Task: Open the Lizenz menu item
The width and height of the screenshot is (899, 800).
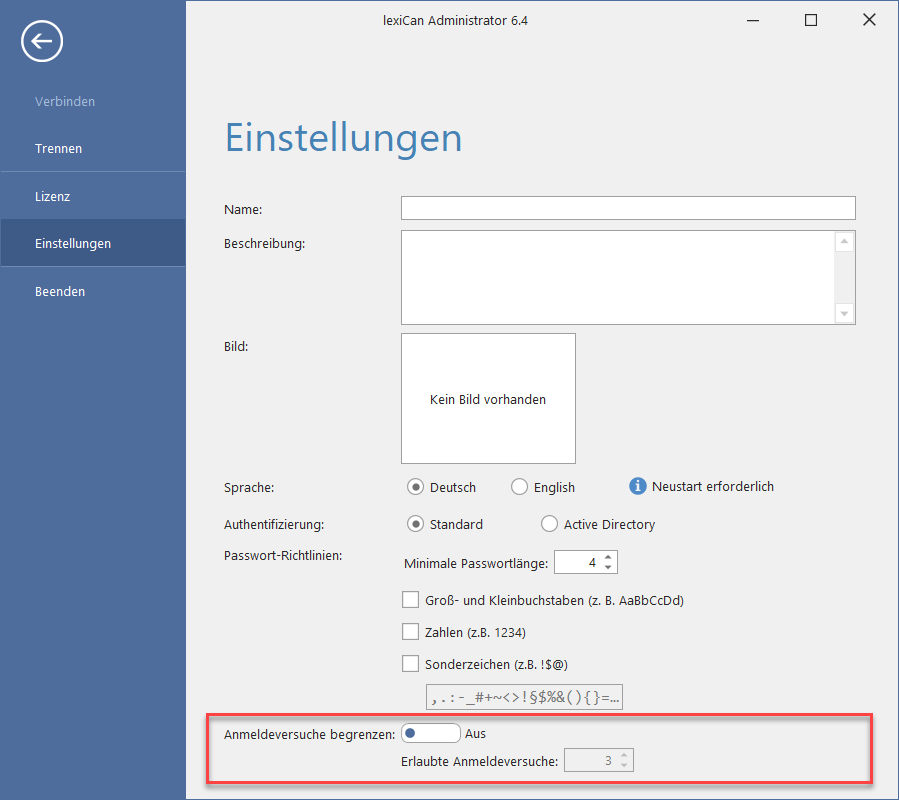Action: pos(52,196)
